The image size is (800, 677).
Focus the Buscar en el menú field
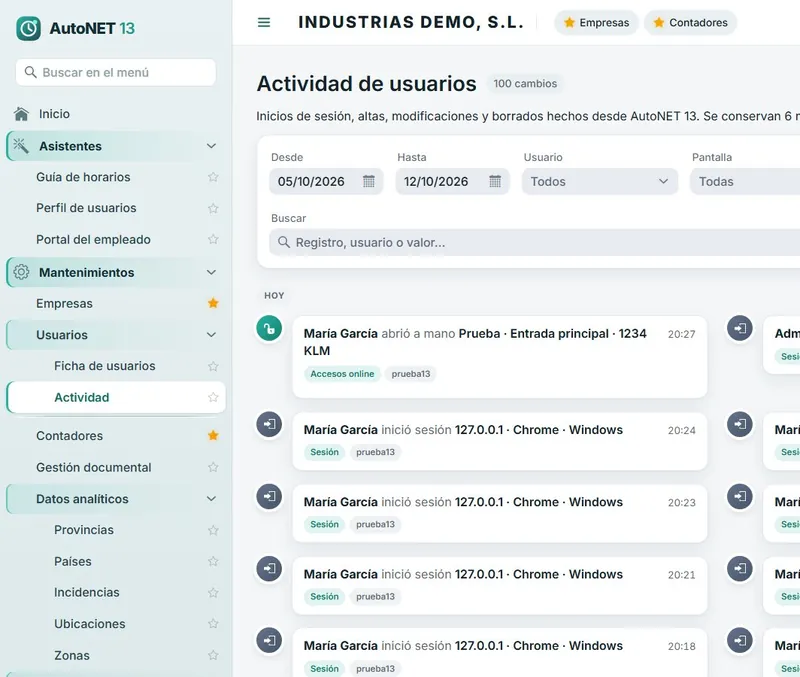116,72
